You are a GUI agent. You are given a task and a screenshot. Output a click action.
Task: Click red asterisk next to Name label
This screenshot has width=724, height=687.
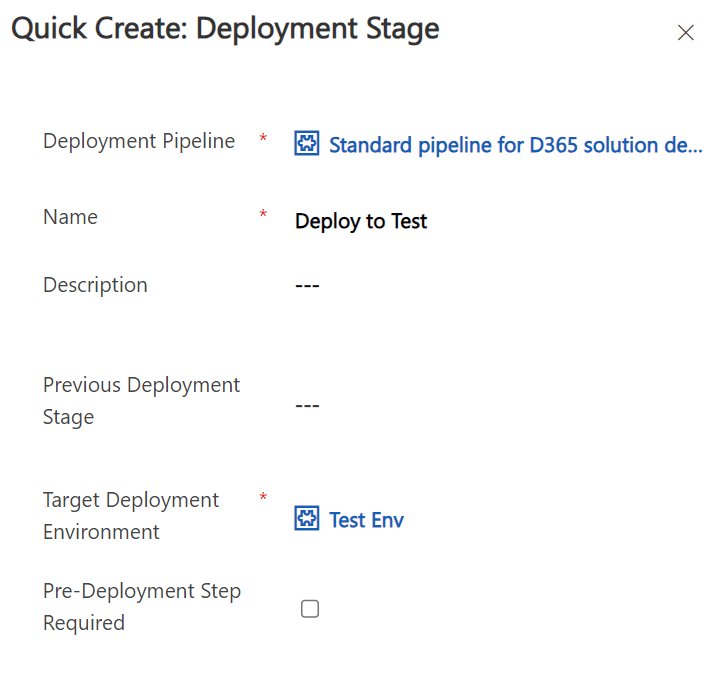click(x=263, y=215)
